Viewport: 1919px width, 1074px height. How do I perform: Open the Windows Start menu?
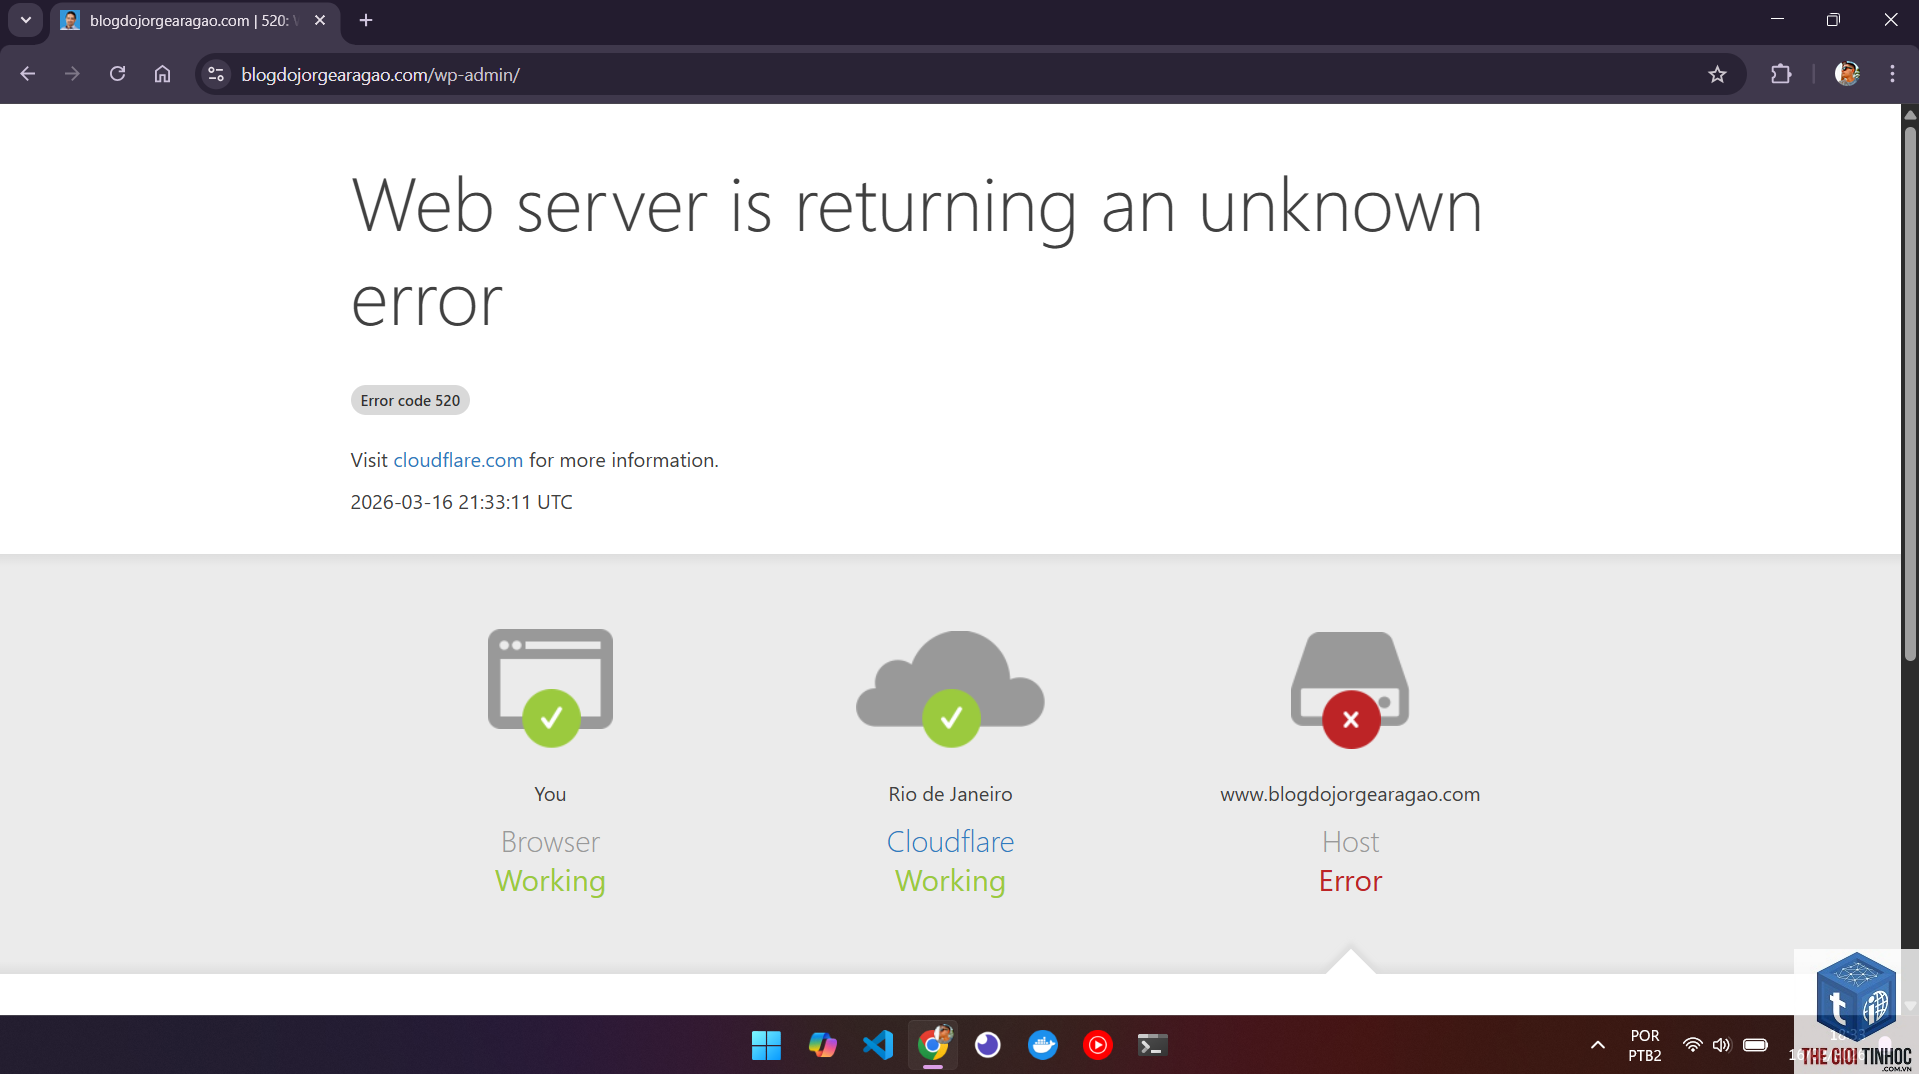(x=766, y=1045)
